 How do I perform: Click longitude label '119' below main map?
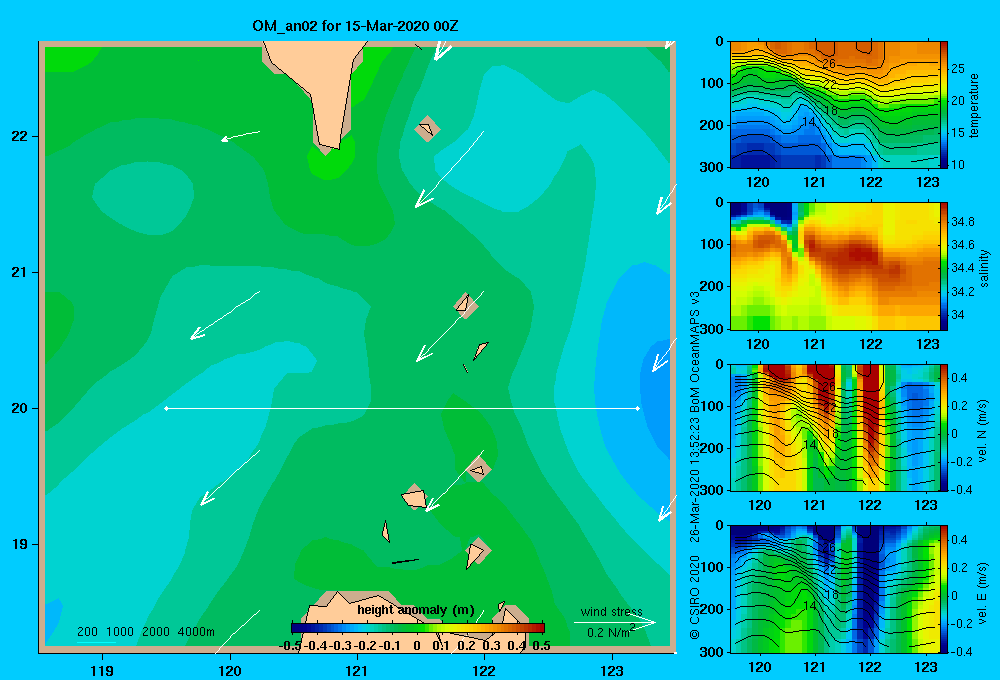pos(102,670)
